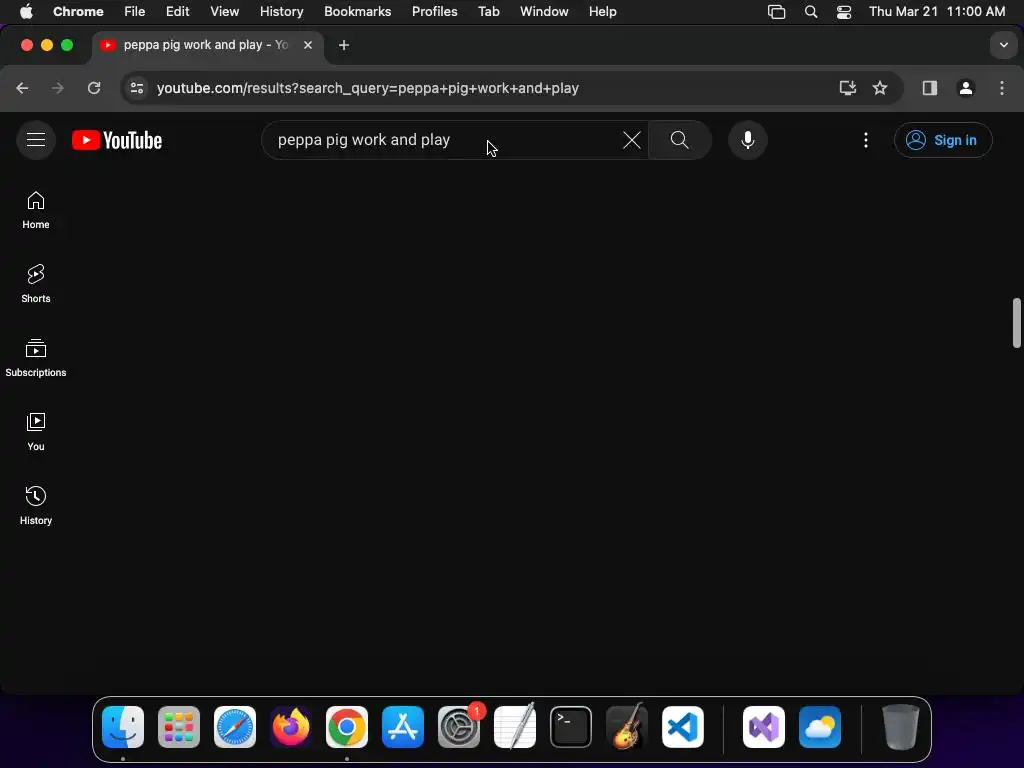The height and width of the screenshot is (768, 1024).
Task: Open Spotlight search in the menu bar
Action: pos(810,12)
